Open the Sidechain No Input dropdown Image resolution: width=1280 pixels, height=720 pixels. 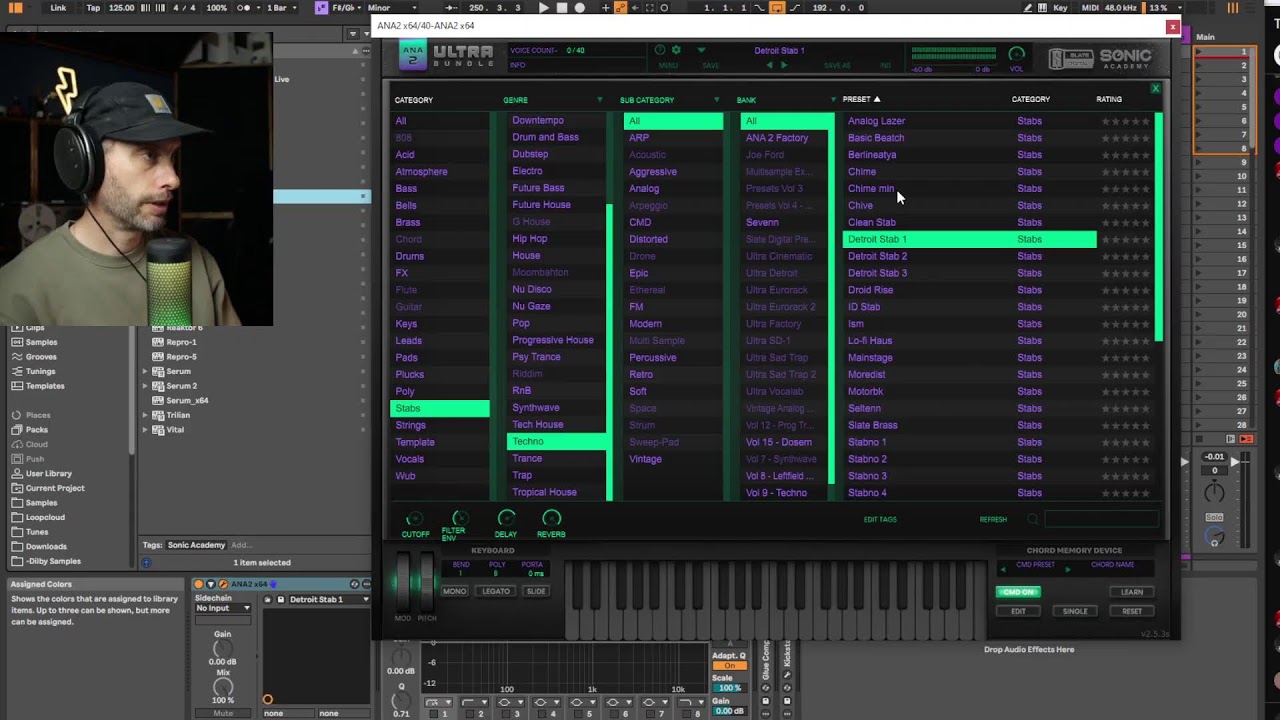(x=223, y=608)
